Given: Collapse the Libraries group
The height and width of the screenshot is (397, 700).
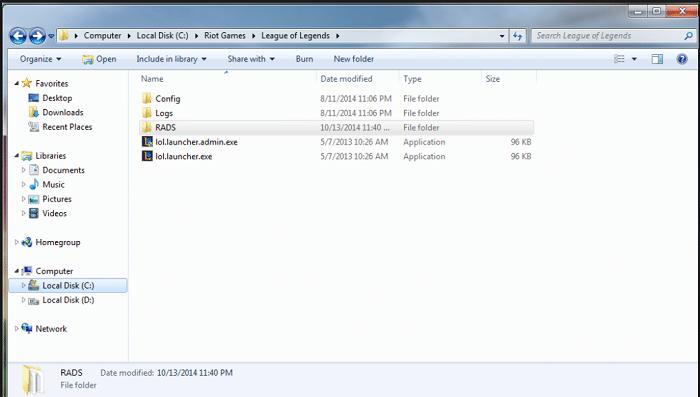Looking at the screenshot, I should 17,155.
